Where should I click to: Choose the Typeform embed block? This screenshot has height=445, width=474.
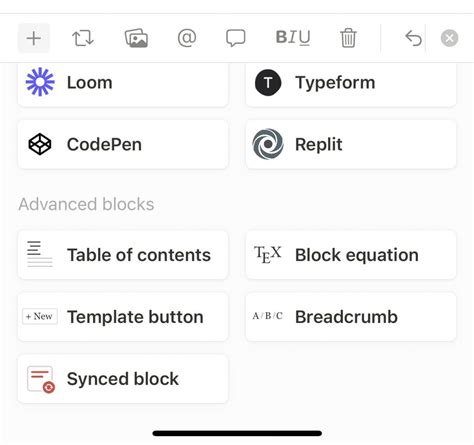click(351, 83)
